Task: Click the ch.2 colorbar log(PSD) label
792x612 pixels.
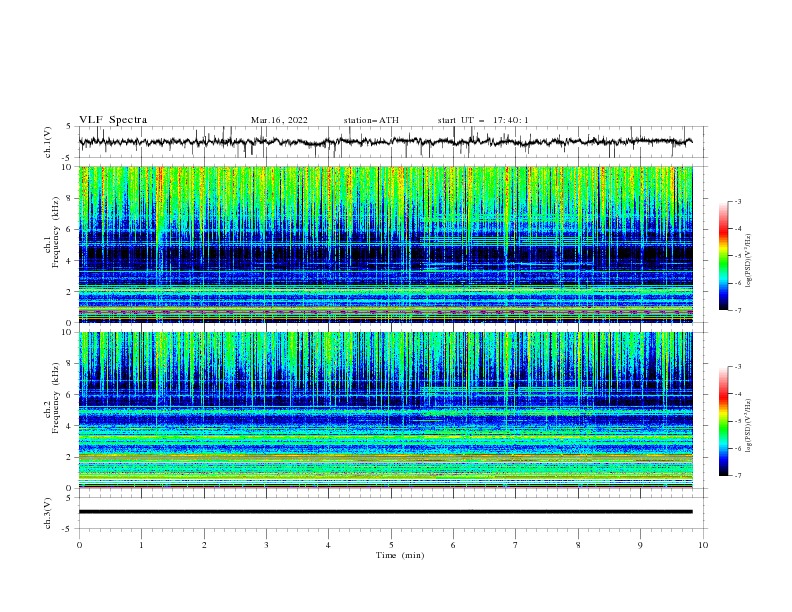Action: [x=749, y=426]
